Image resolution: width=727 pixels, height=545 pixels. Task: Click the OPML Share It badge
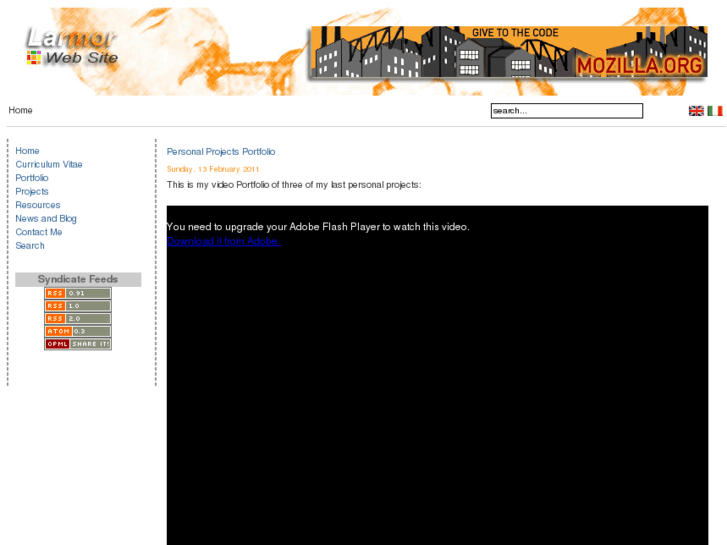click(78, 344)
